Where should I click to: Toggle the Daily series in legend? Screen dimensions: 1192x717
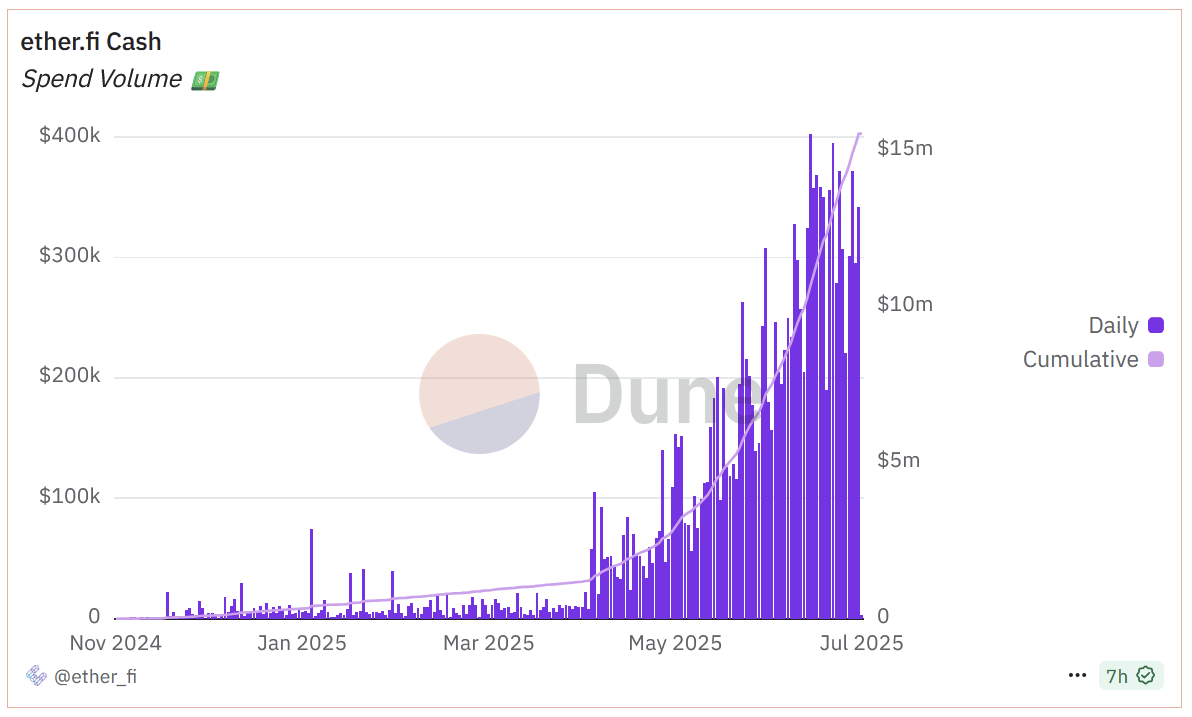point(1126,325)
